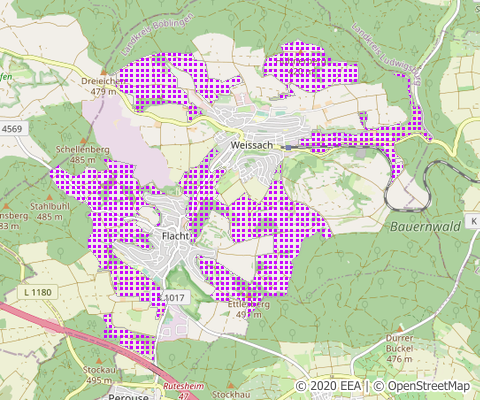
Task: Click the 4569 road number shield
Action: pyautogui.click(x=12, y=129)
